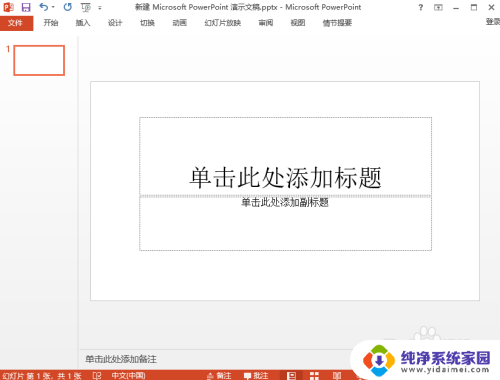Switch to the 设计 (Design) ribbon tab
Image resolution: width=500 pixels, height=380 pixels.
(115, 23)
